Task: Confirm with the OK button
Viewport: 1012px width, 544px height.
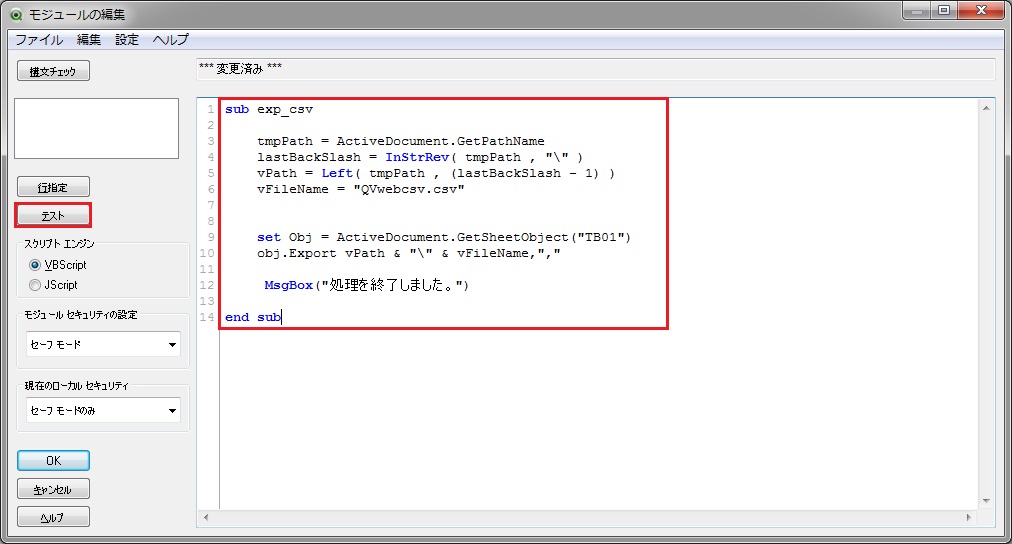Action: click(53, 461)
